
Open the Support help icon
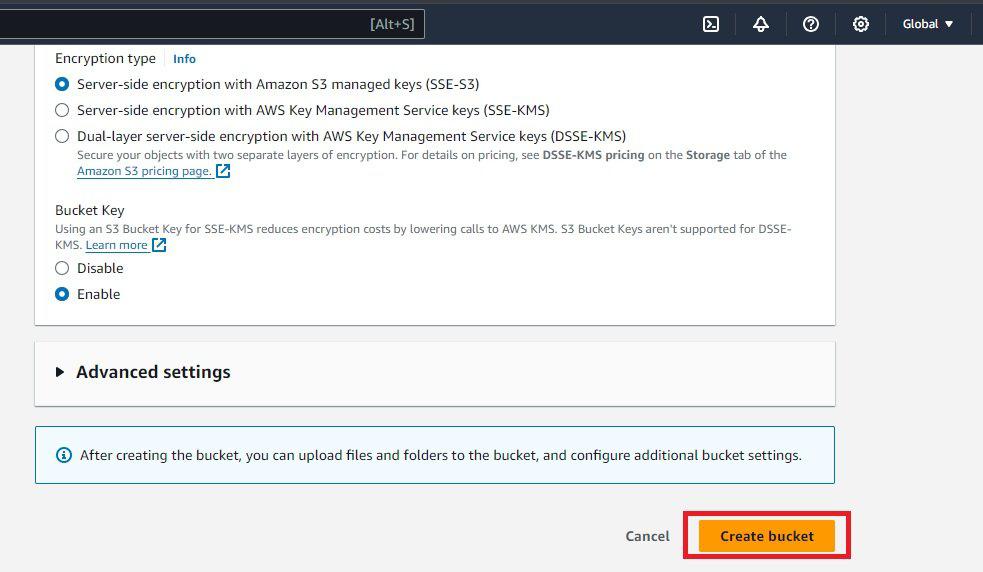click(811, 24)
